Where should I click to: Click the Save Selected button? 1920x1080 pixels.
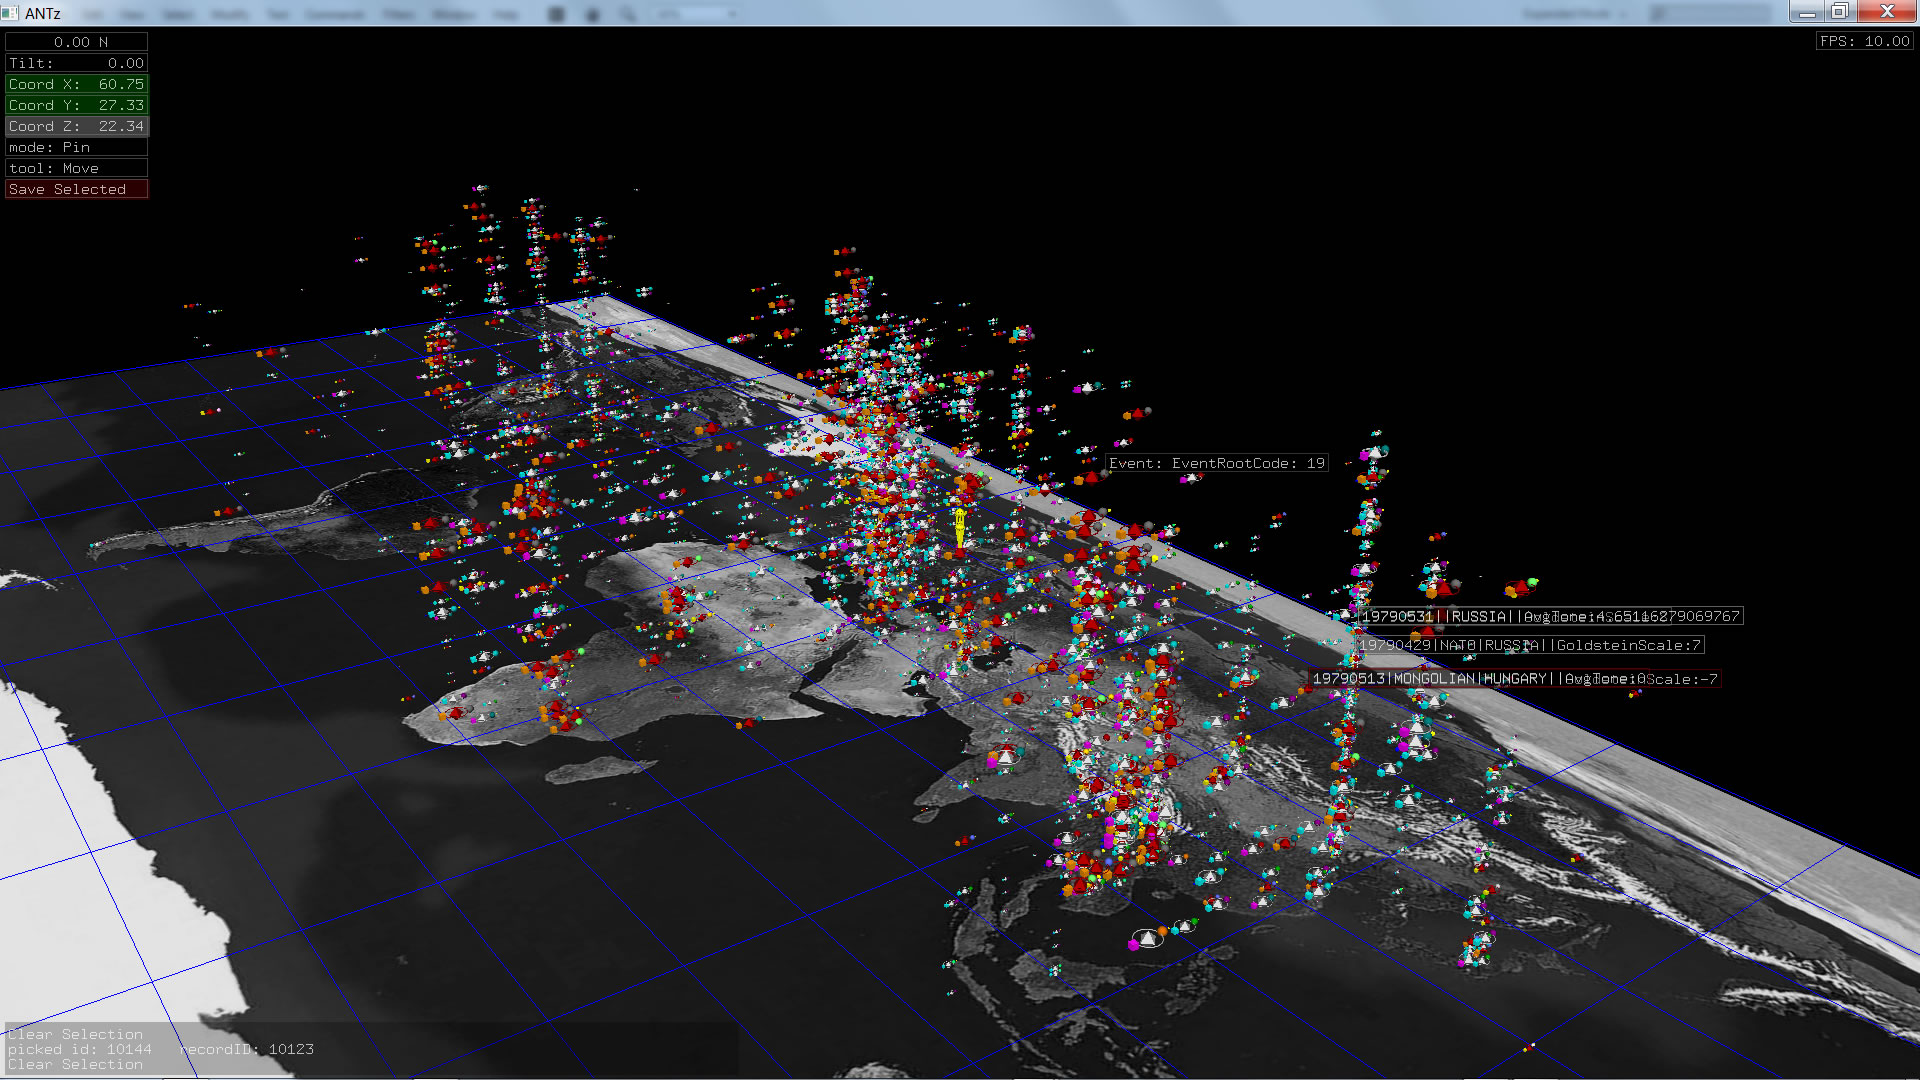click(x=76, y=189)
